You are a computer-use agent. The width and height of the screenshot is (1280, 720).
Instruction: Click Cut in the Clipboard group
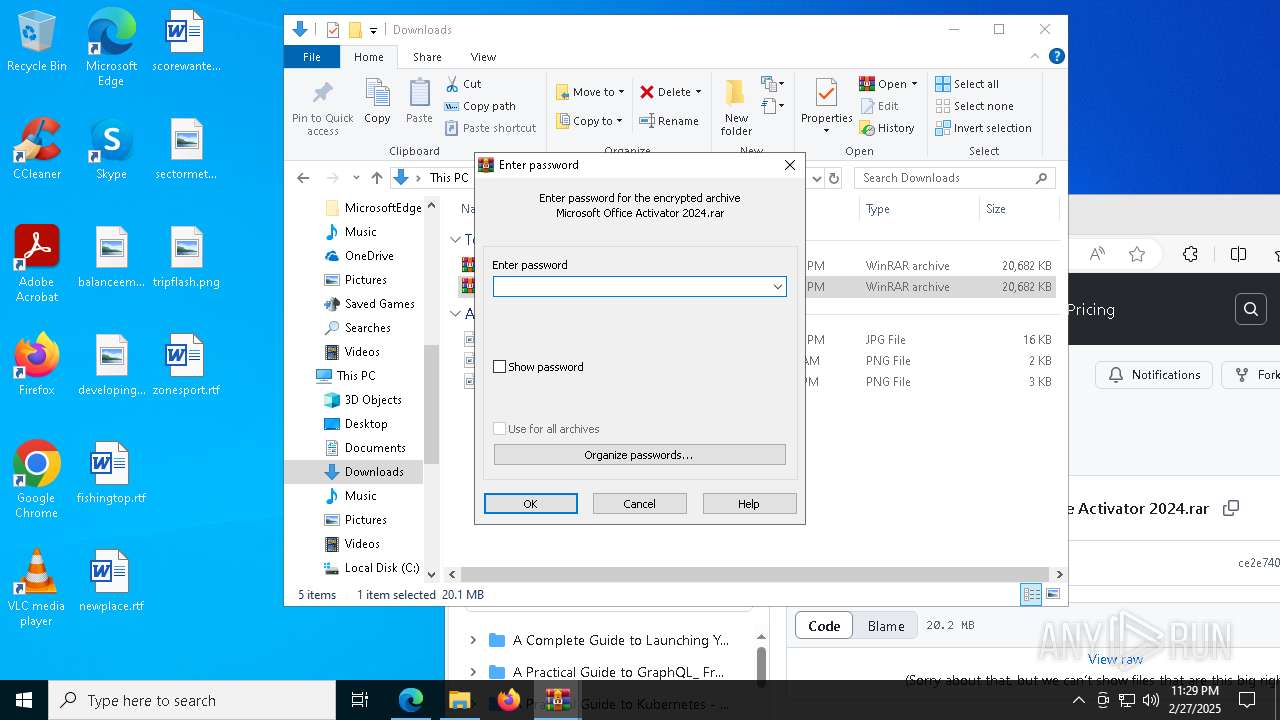click(x=464, y=84)
